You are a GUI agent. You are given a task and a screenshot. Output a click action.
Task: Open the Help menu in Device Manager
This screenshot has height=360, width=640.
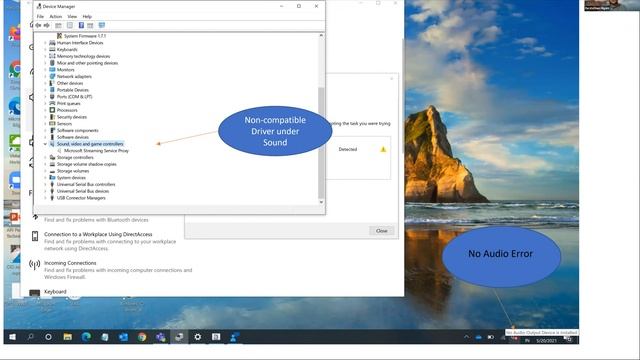(x=87, y=17)
